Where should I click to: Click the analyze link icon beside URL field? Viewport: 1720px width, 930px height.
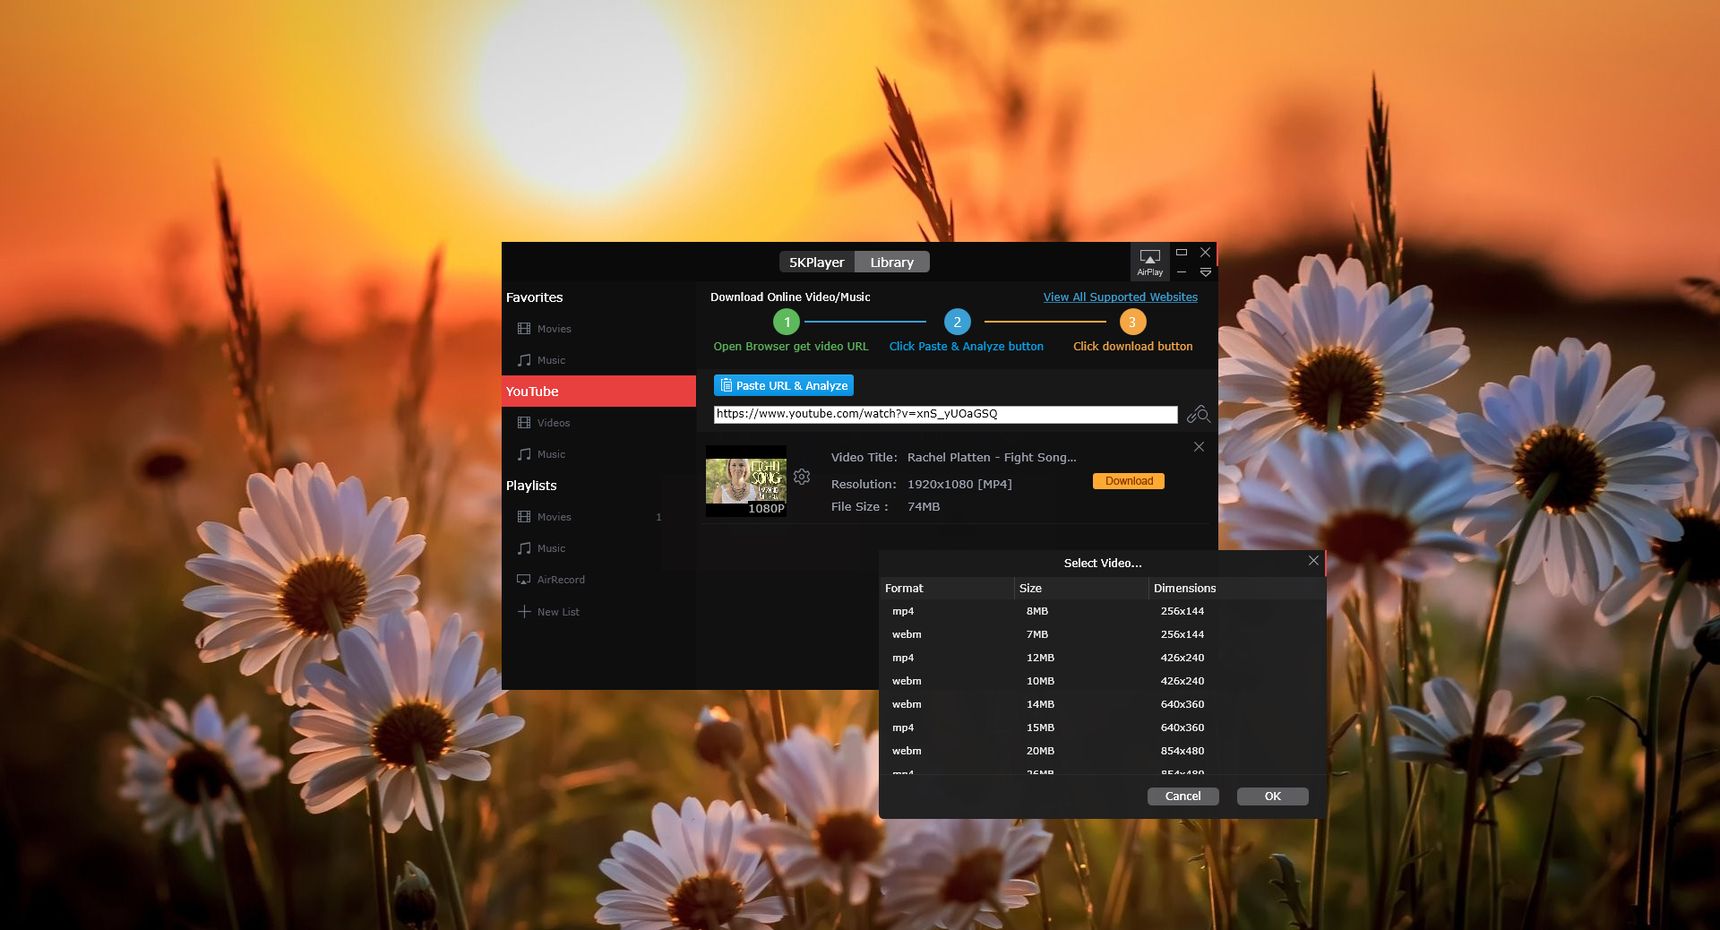click(1198, 414)
